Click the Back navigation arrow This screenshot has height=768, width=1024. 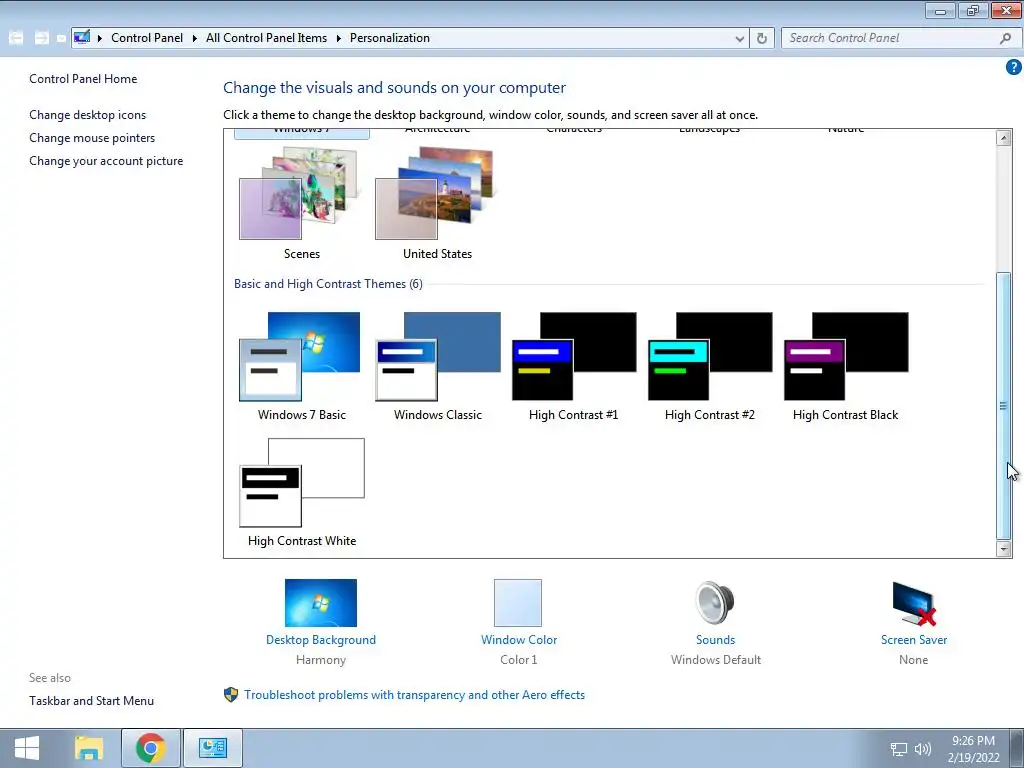pos(16,38)
